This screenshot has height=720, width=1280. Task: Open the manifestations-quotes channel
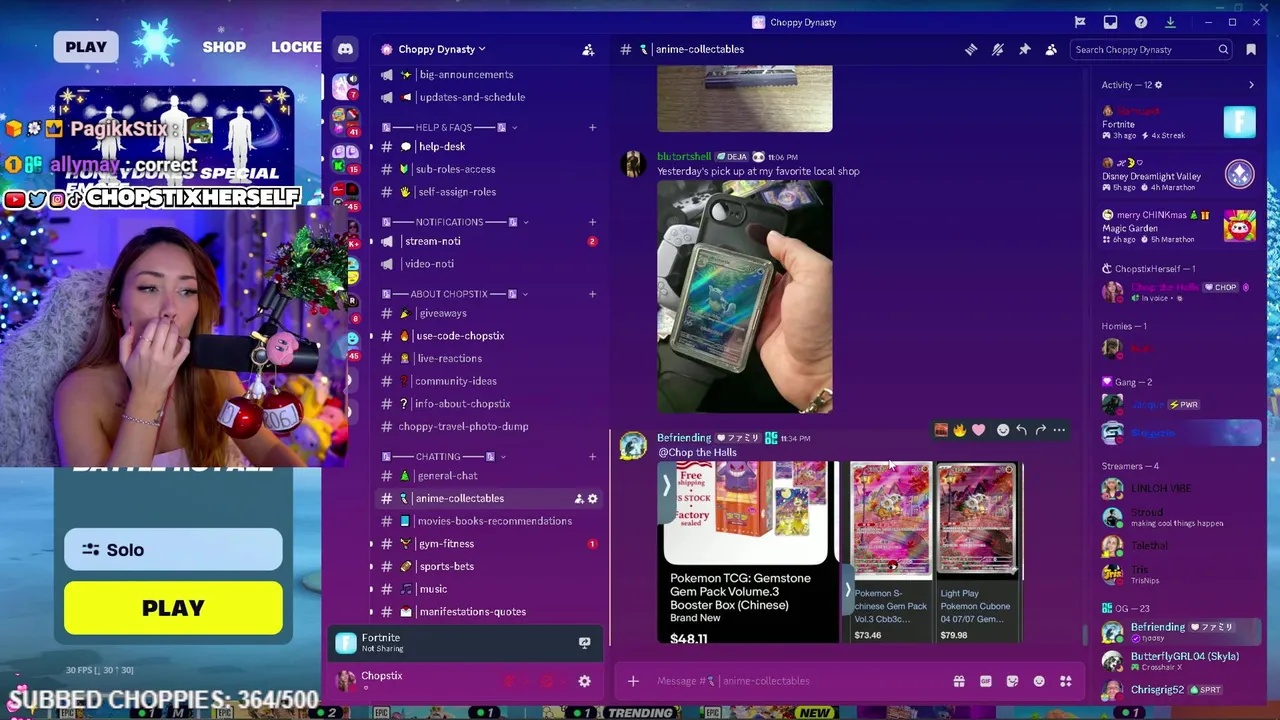[488, 612]
